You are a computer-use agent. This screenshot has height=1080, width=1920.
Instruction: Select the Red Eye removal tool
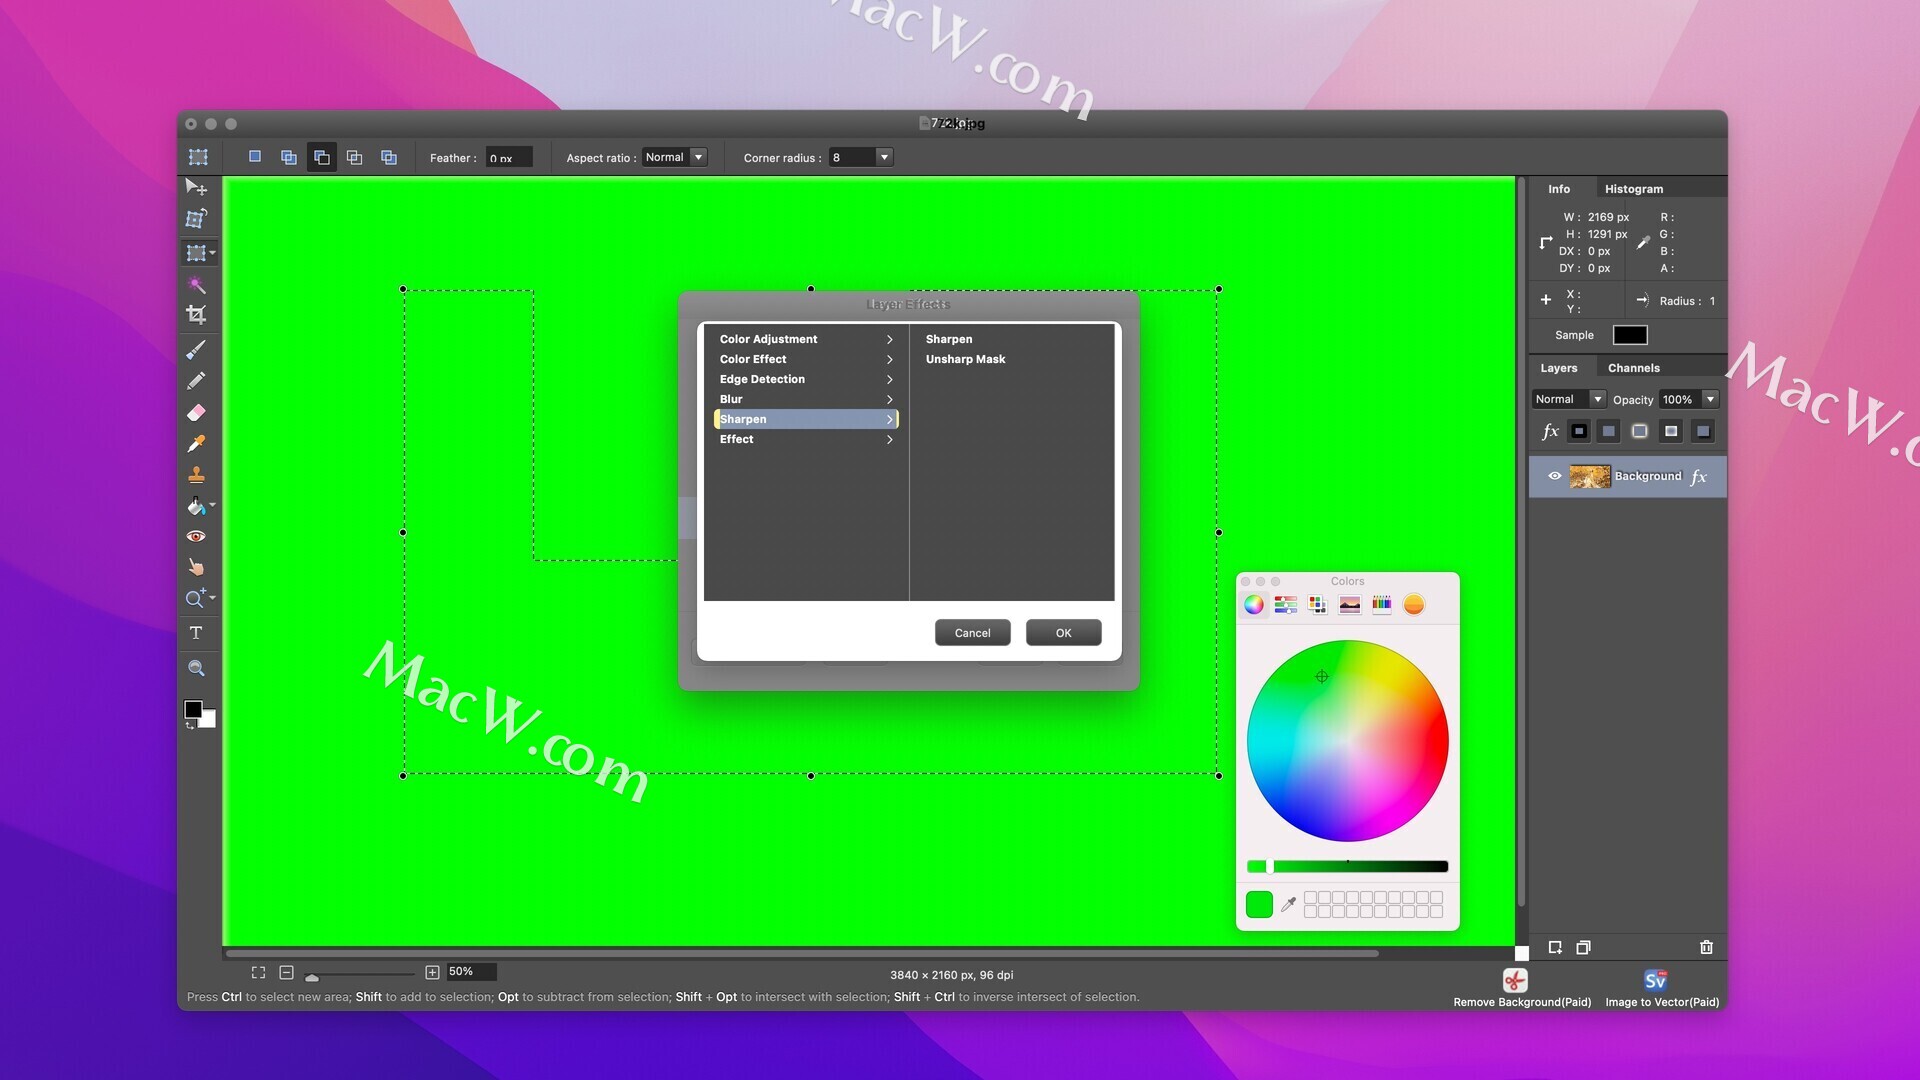(196, 537)
